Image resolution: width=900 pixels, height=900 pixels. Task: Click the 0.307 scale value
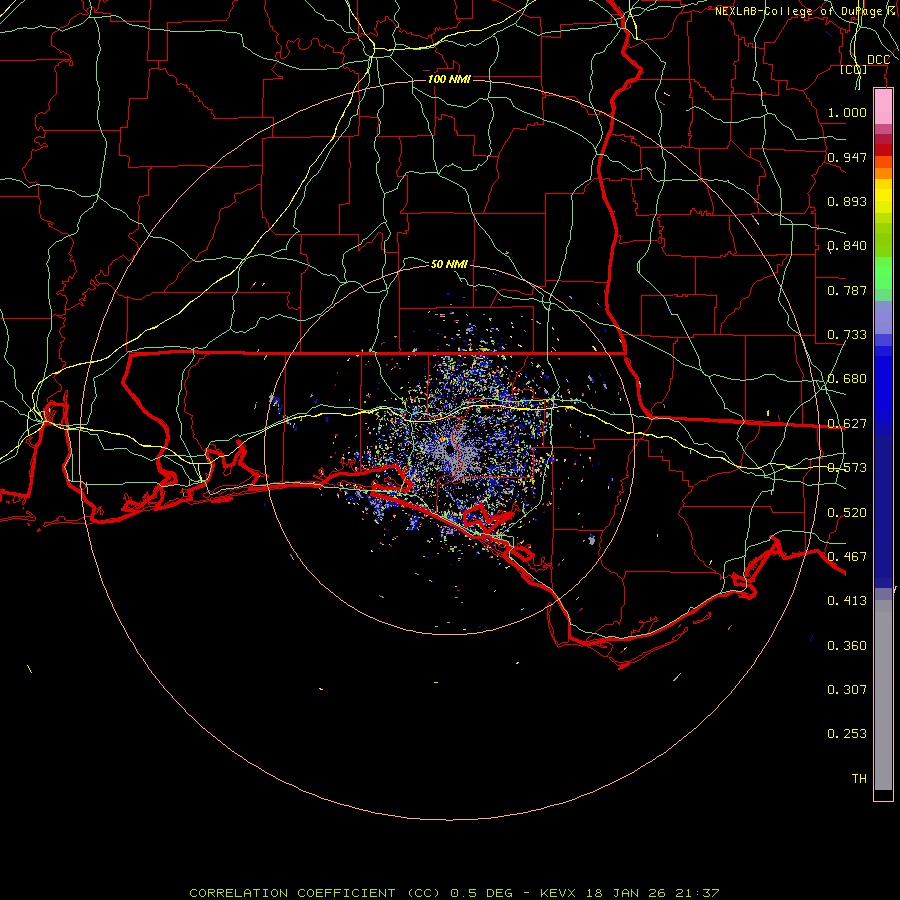tap(847, 690)
